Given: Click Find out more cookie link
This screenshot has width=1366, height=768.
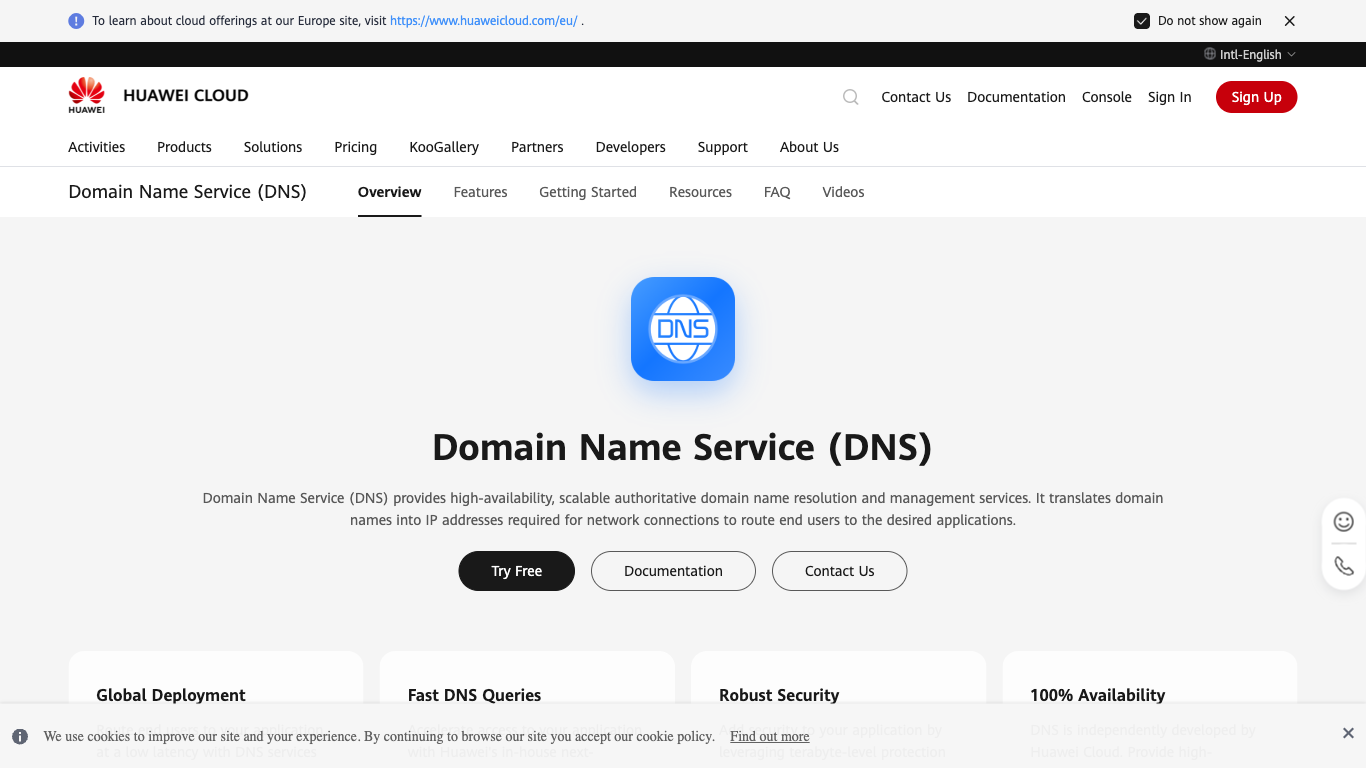Looking at the screenshot, I should [x=769, y=737].
